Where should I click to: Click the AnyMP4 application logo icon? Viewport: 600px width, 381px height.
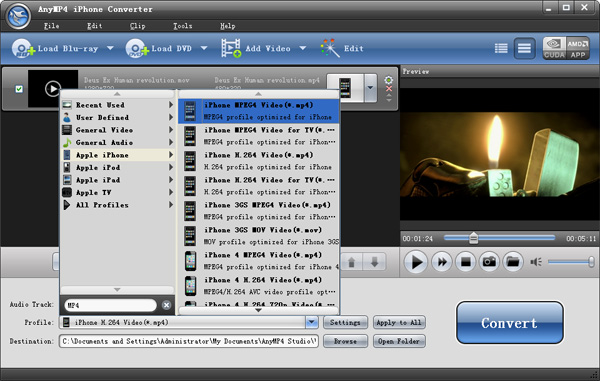point(19,16)
